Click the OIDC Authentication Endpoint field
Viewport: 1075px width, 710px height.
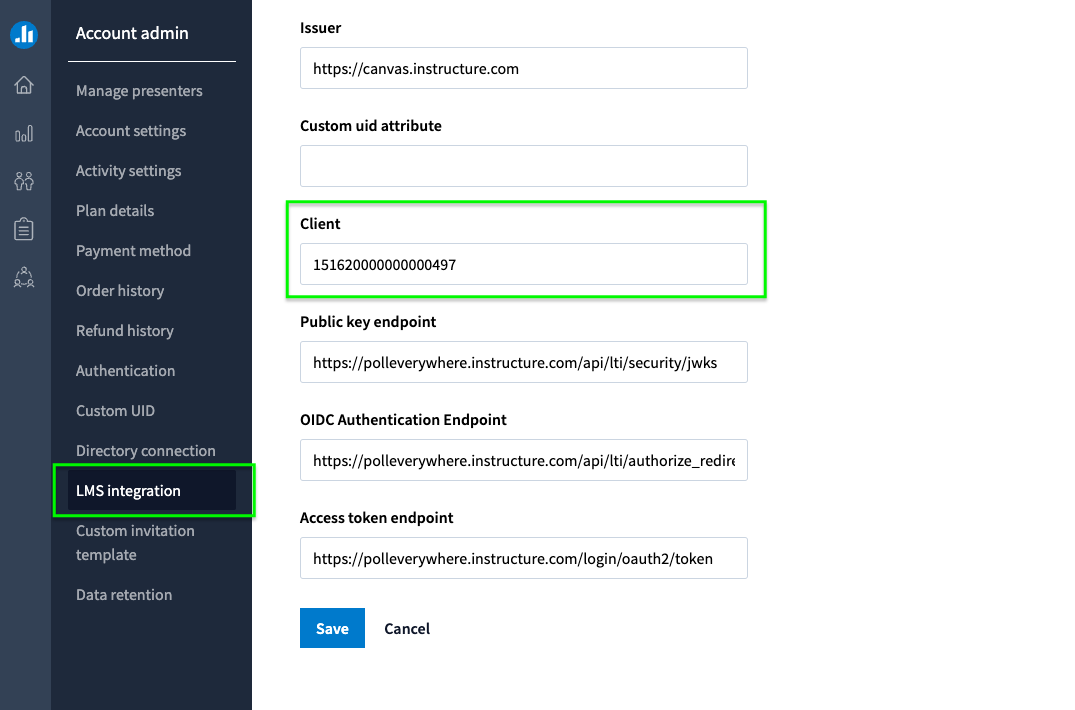[524, 460]
